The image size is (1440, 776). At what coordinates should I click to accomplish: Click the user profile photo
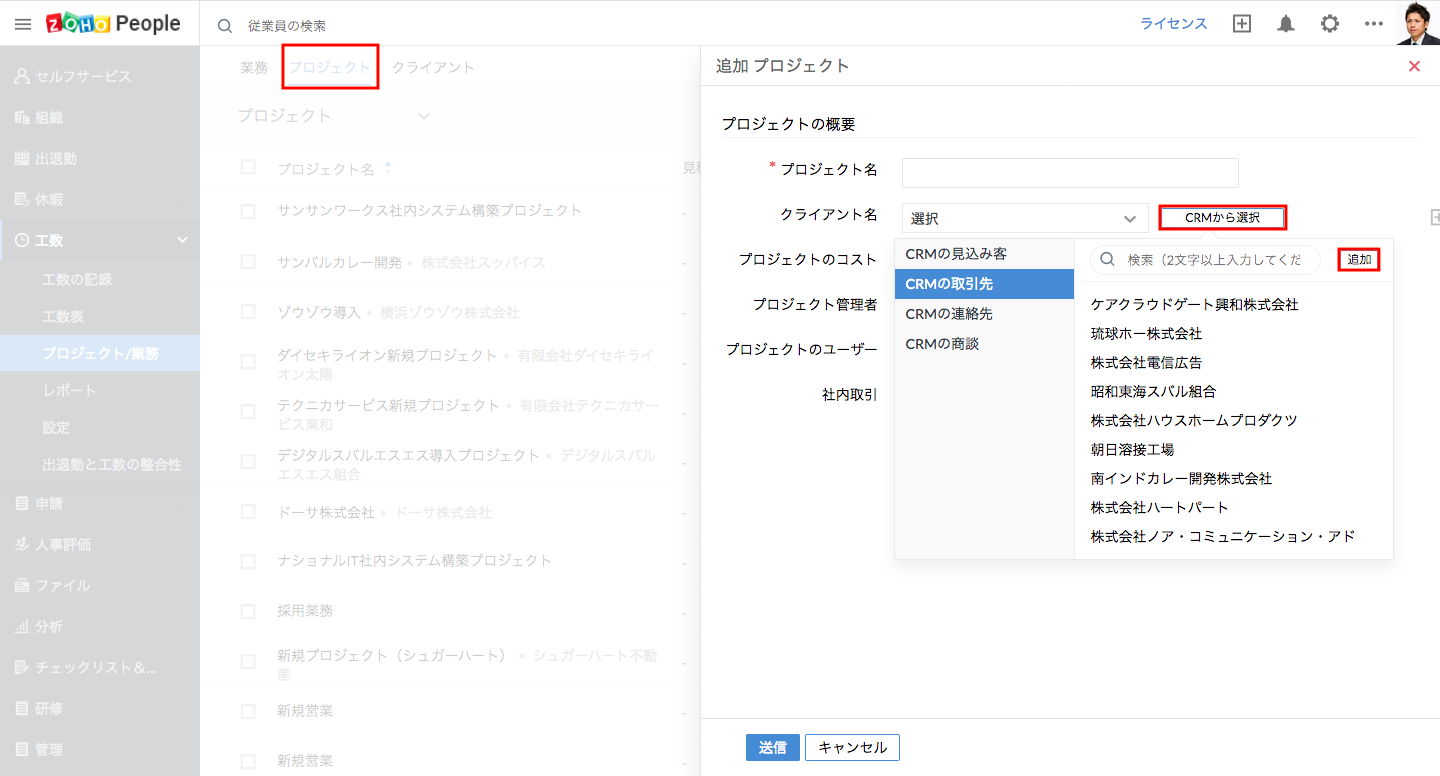click(x=1418, y=23)
